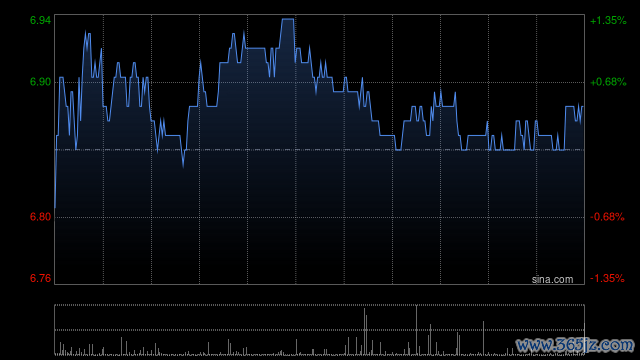Click the 6.76 price axis label

[40, 278]
